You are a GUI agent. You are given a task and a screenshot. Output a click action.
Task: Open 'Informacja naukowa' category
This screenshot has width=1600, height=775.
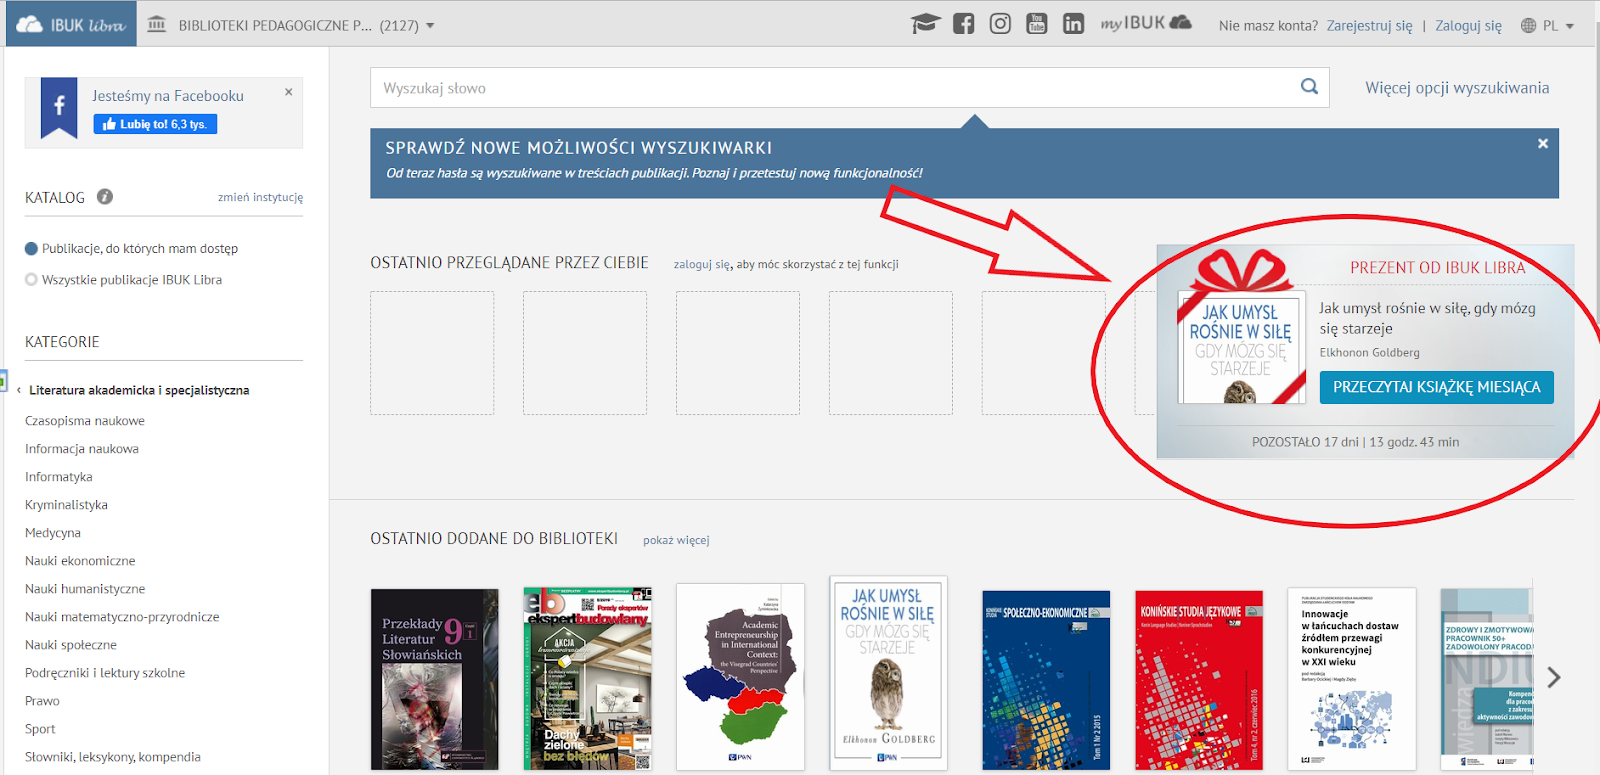[x=82, y=449]
